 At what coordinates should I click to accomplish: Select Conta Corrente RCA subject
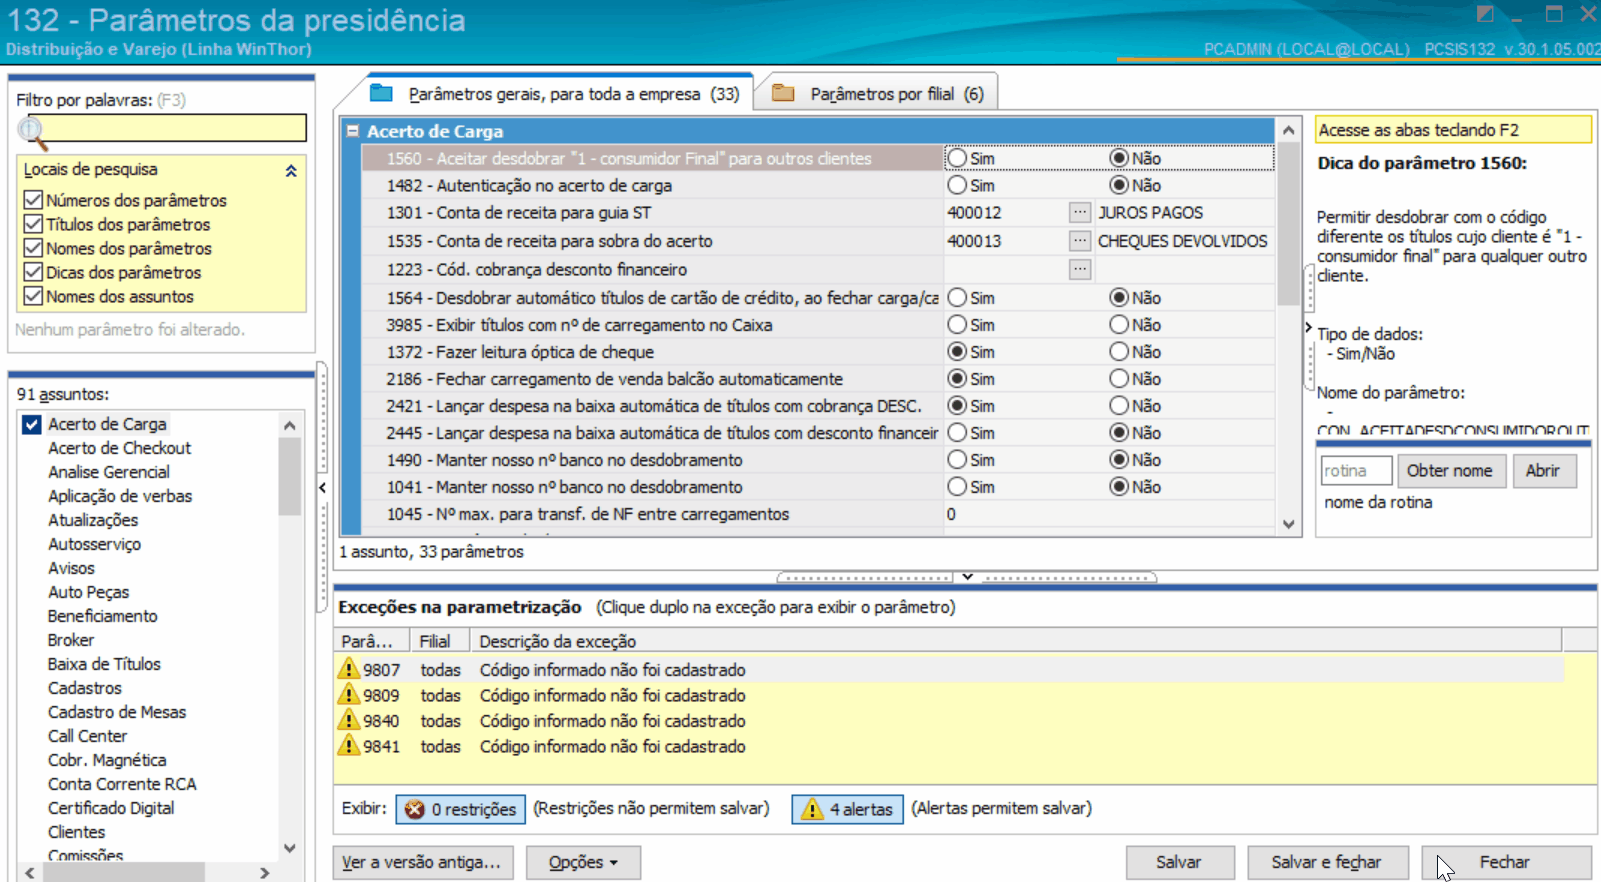click(x=122, y=784)
